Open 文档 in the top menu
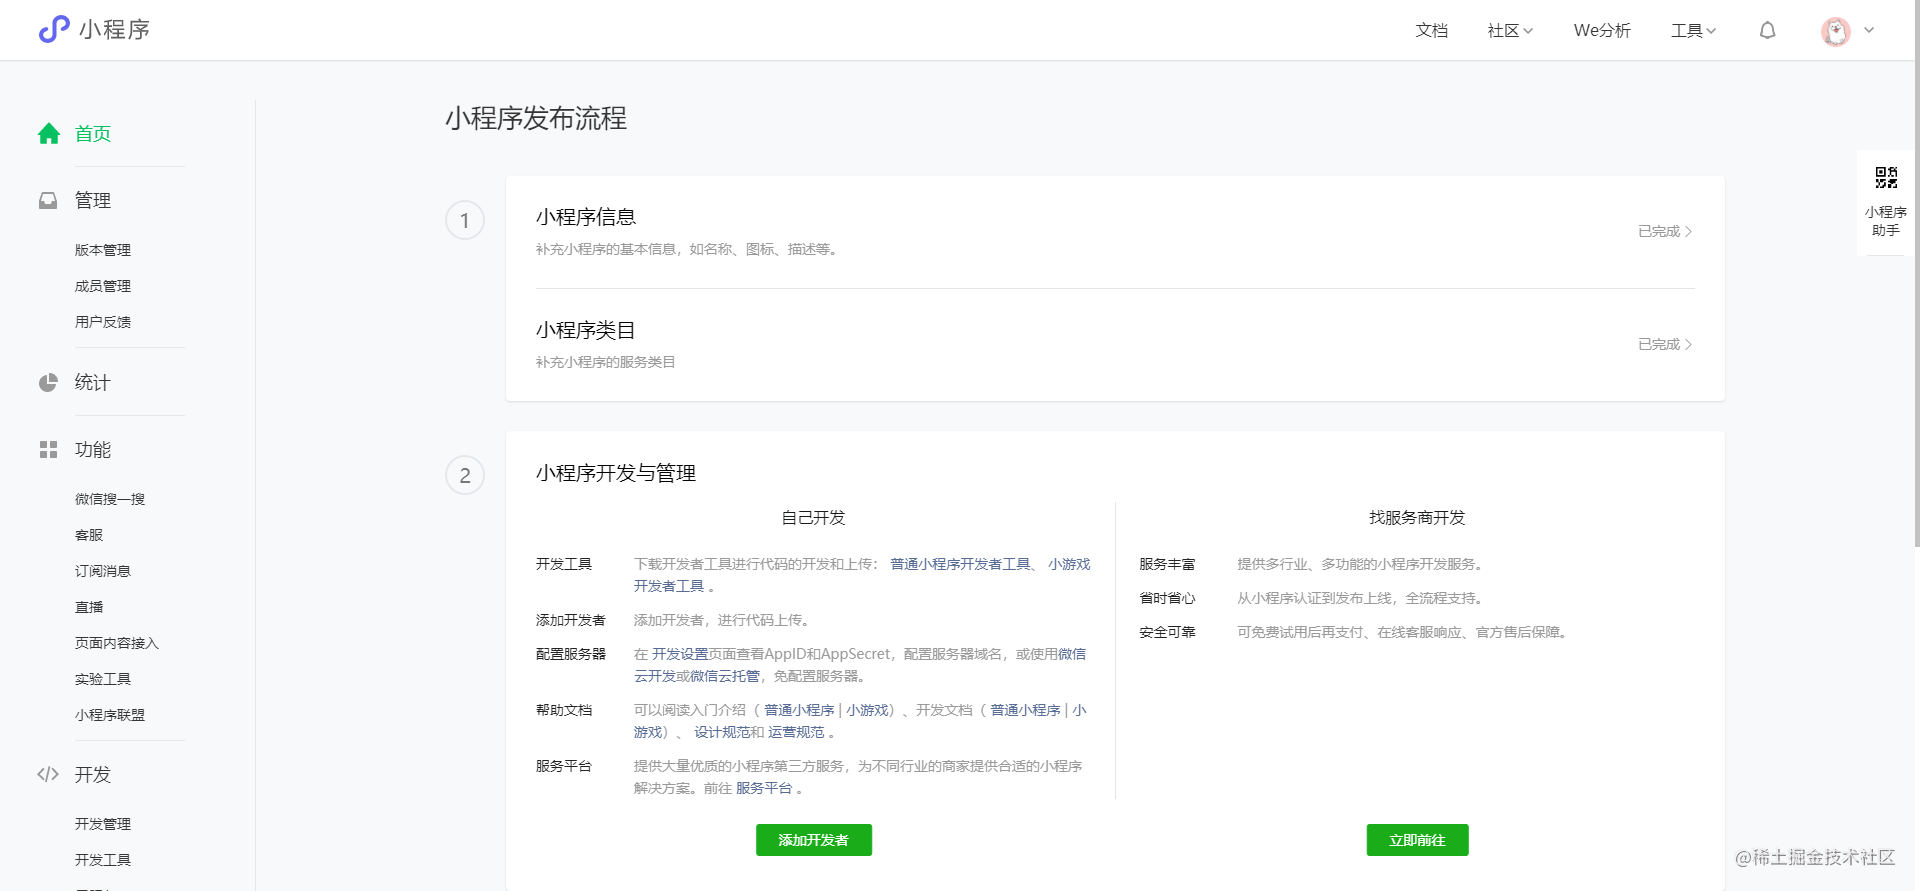The width and height of the screenshot is (1920, 891). [1431, 31]
